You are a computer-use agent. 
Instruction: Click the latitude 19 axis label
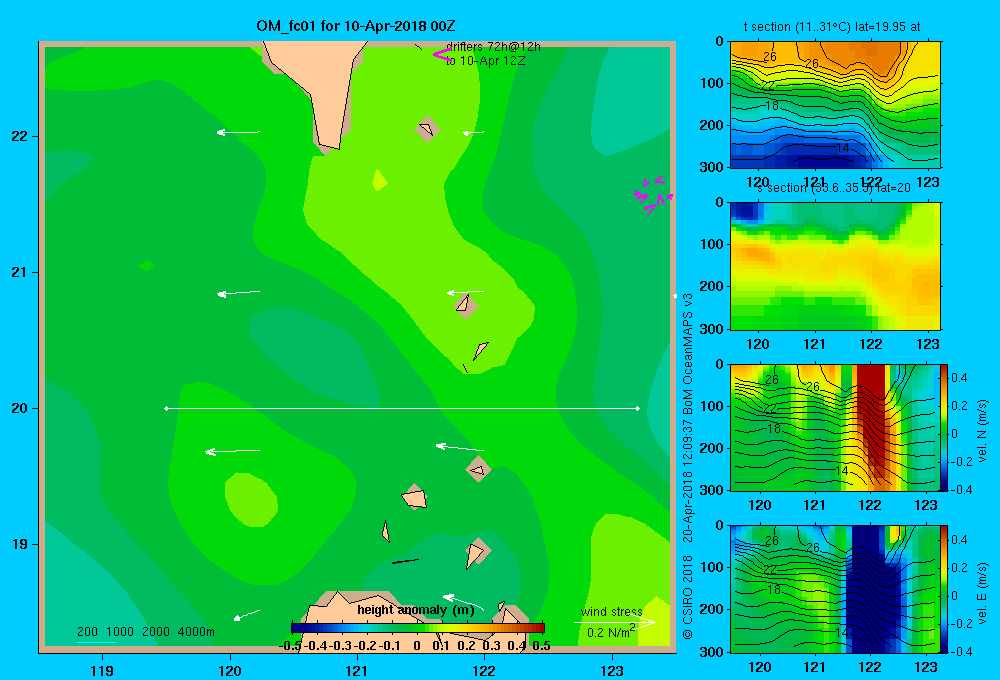pos(20,544)
